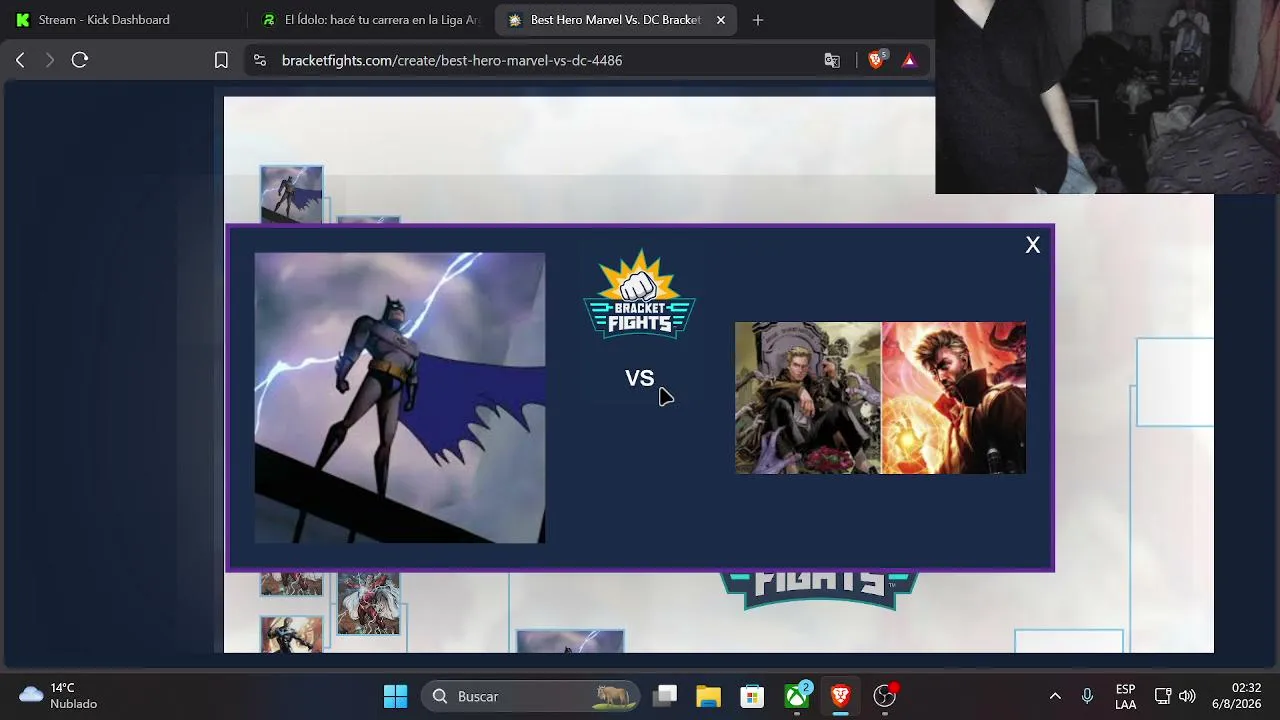The width and height of the screenshot is (1280, 720).
Task: Open the Windows Start menu
Action: click(x=395, y=696)
